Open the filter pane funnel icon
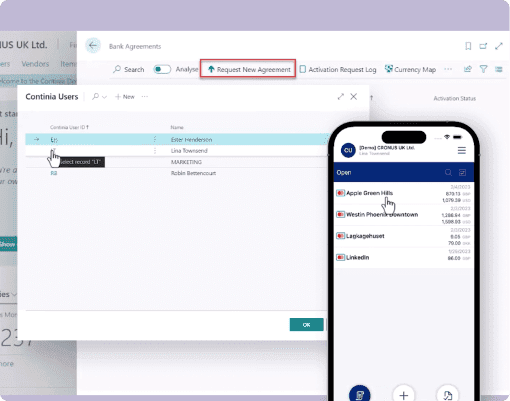 coord(483,69)
